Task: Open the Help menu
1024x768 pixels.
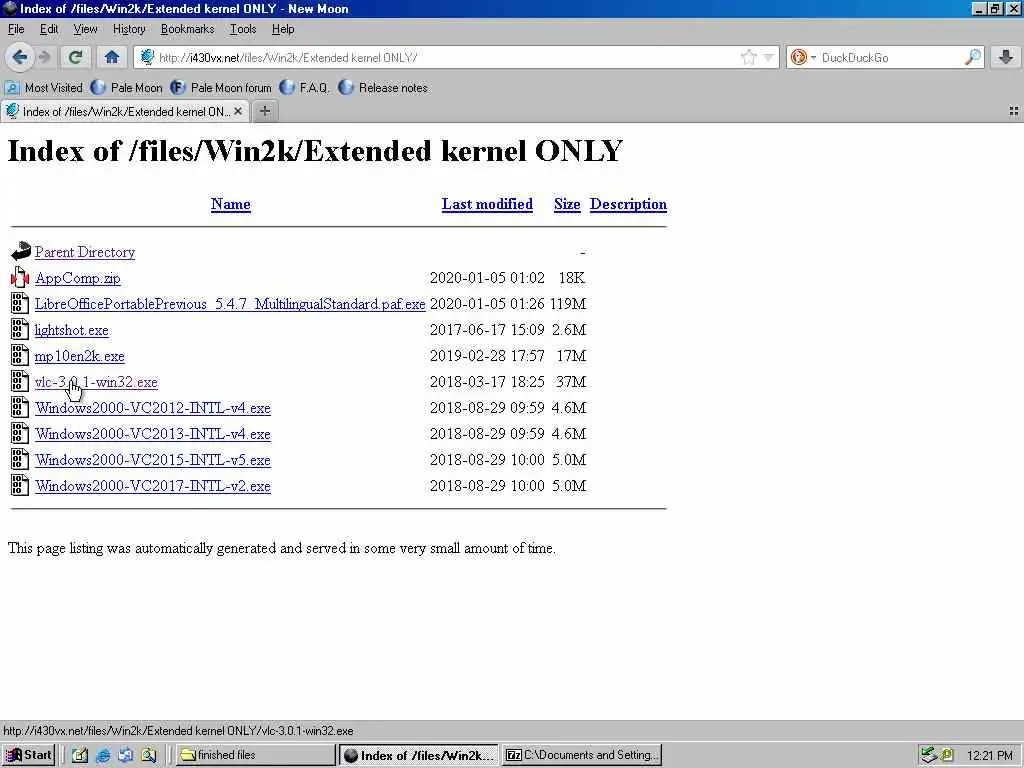Action: (283, 29)
